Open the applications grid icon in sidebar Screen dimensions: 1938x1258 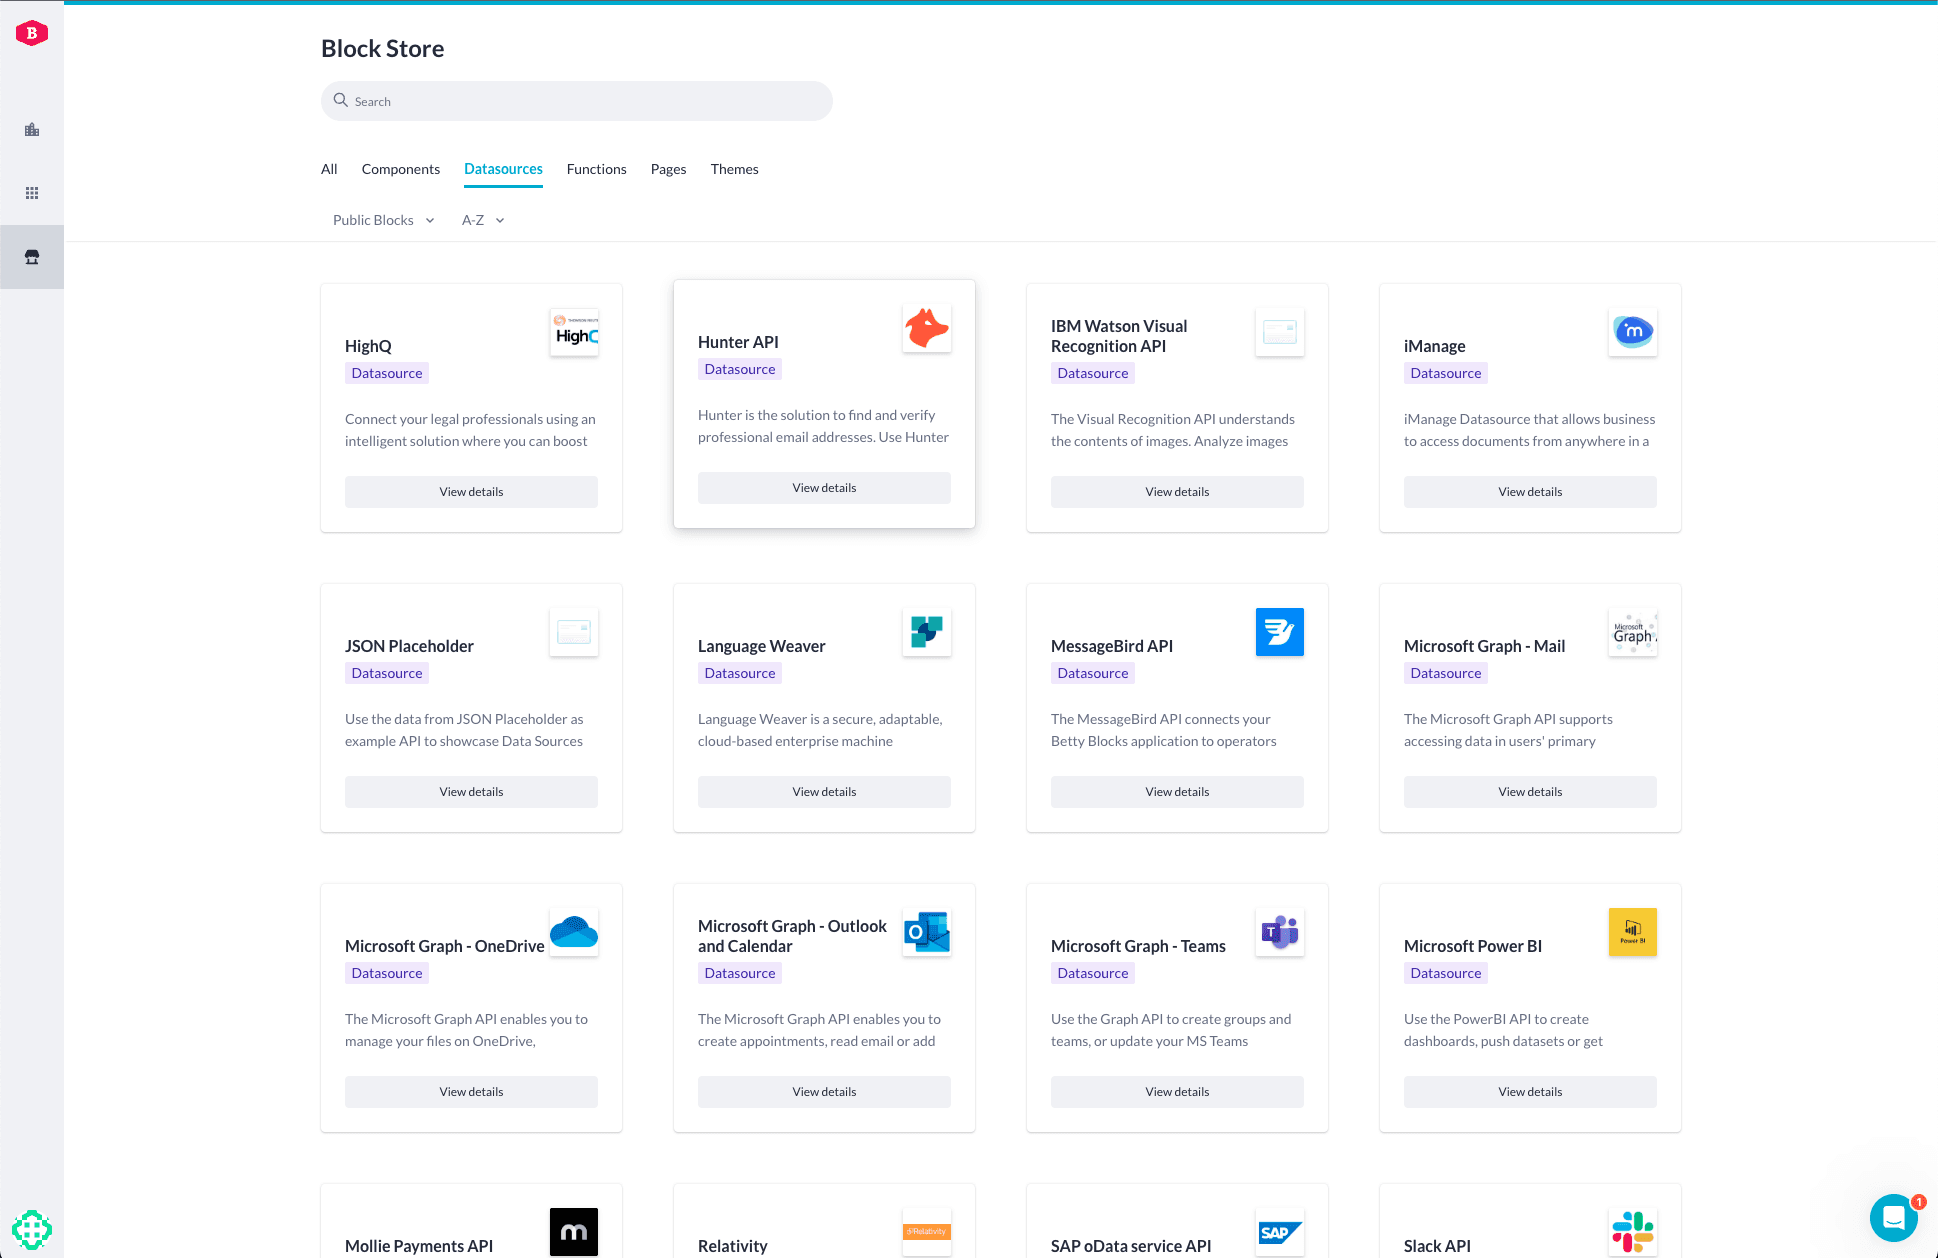[x=32, y=193]
